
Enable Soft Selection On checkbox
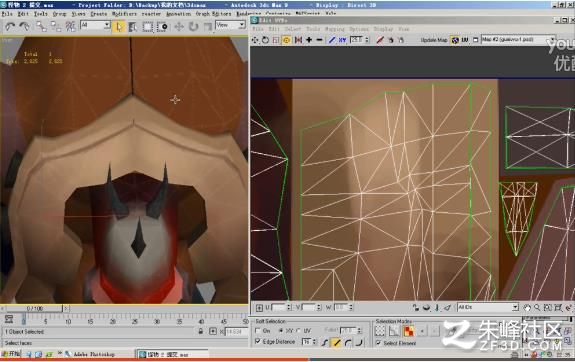258,330
